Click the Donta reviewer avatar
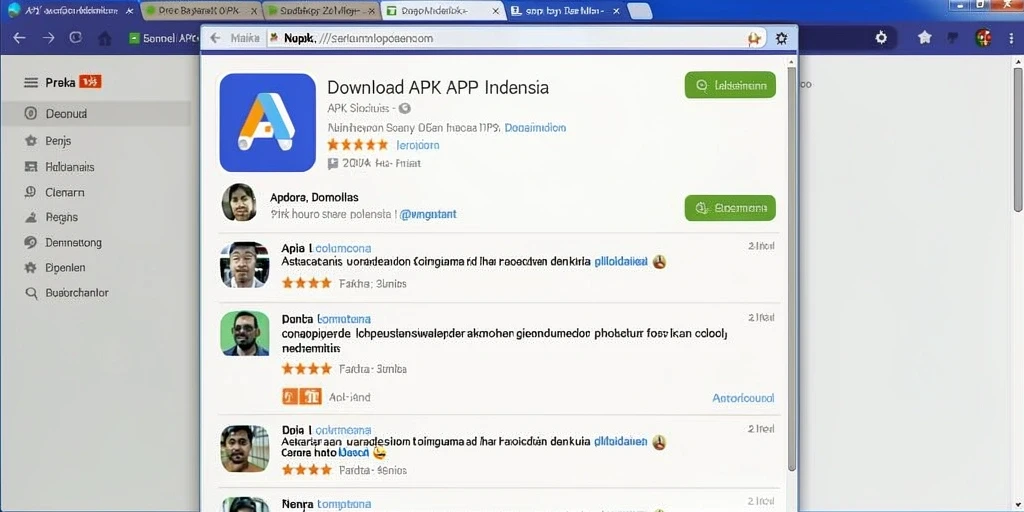Image resolution: width=1024 pixels, height=512 pixels. click(244, 333)
